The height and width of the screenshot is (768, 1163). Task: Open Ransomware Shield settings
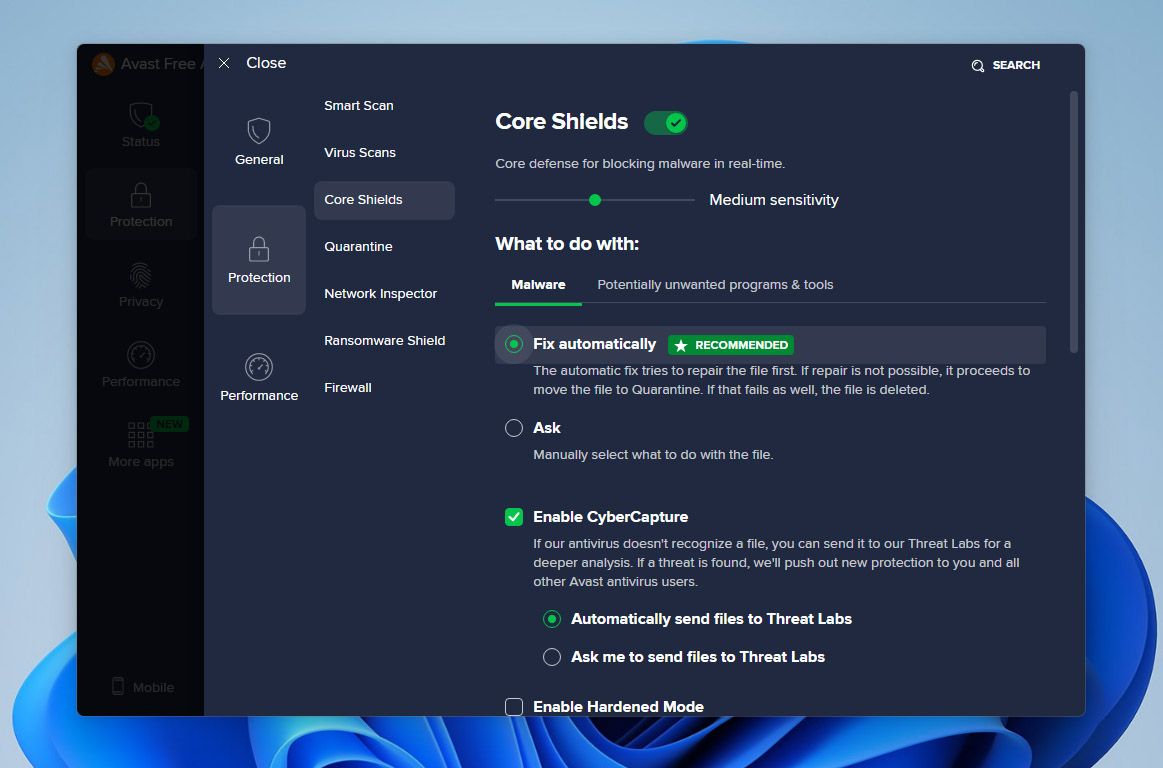click(x=384, y=341)
